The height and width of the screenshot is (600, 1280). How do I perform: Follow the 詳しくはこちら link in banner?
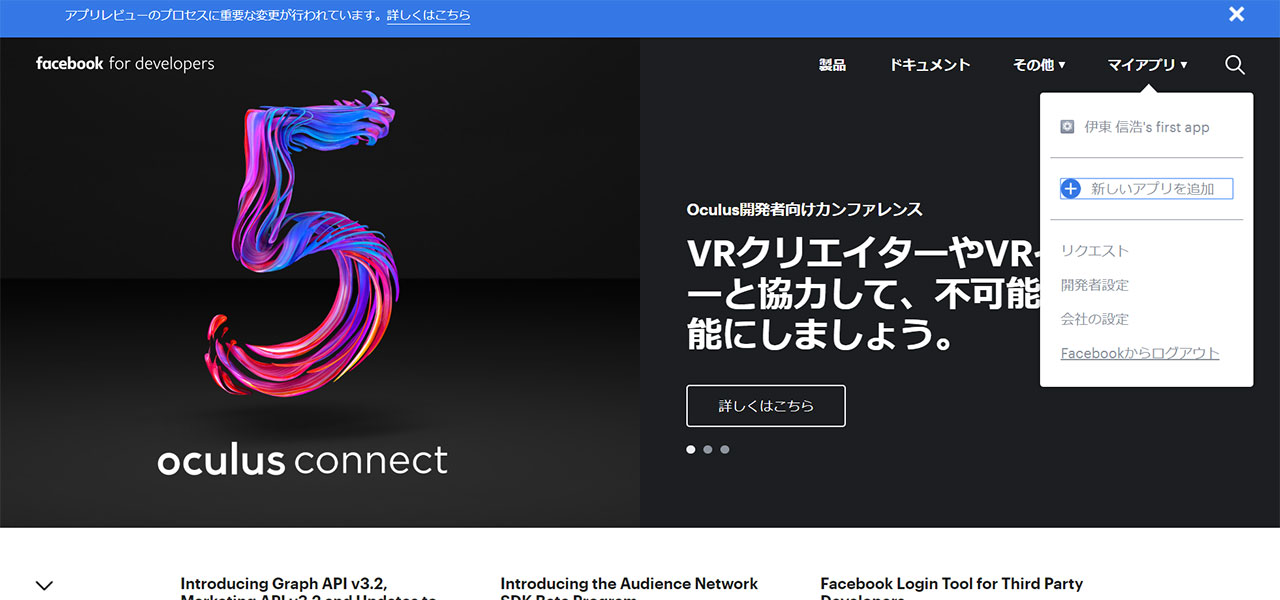428,15
